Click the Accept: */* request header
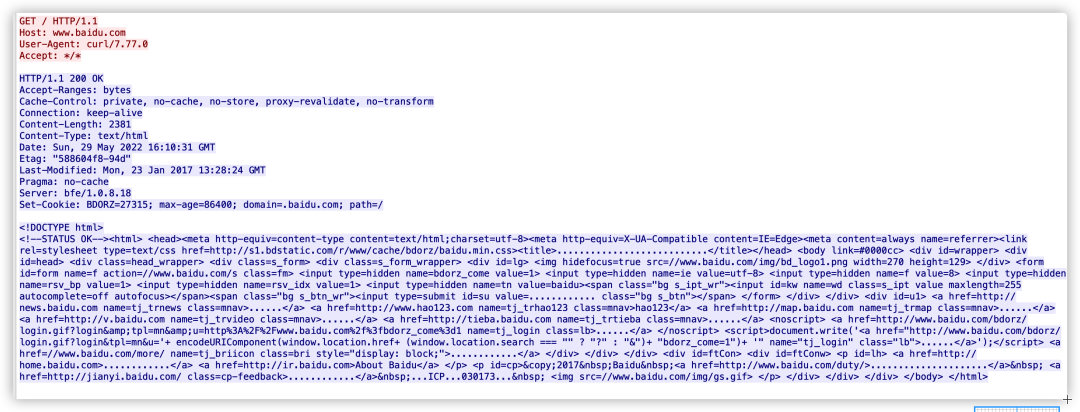Viewport: 1080px width, 412px height. coord(50,56)
